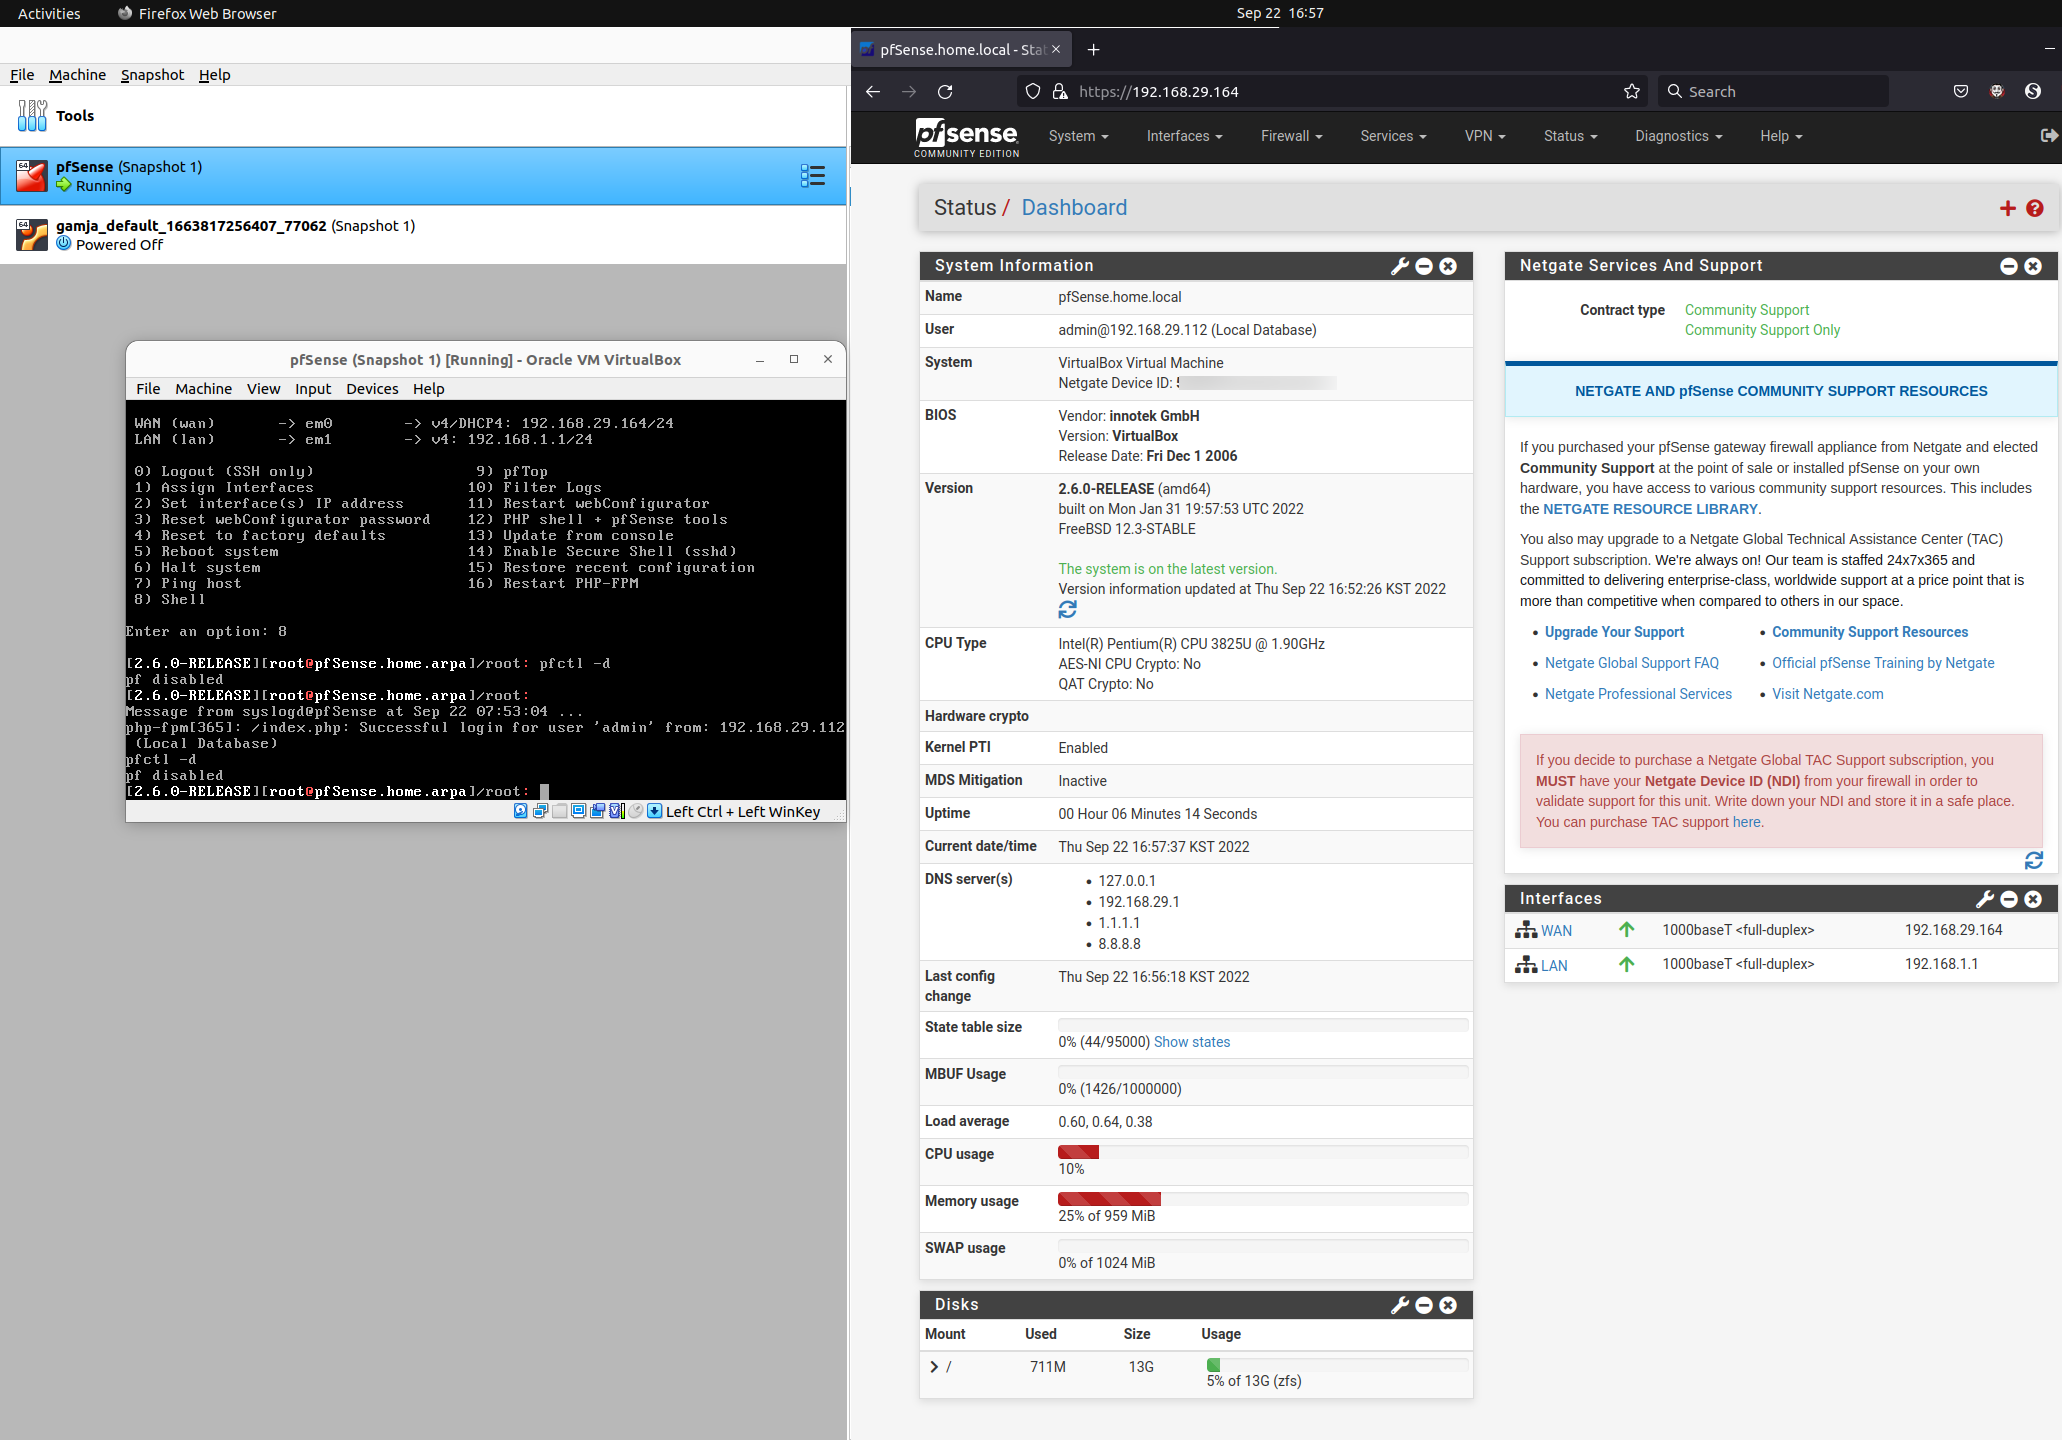2062x1440 pixels.
Task: Collapse the Netgate Services And Support panel
Action: [x=2008, y=266]
